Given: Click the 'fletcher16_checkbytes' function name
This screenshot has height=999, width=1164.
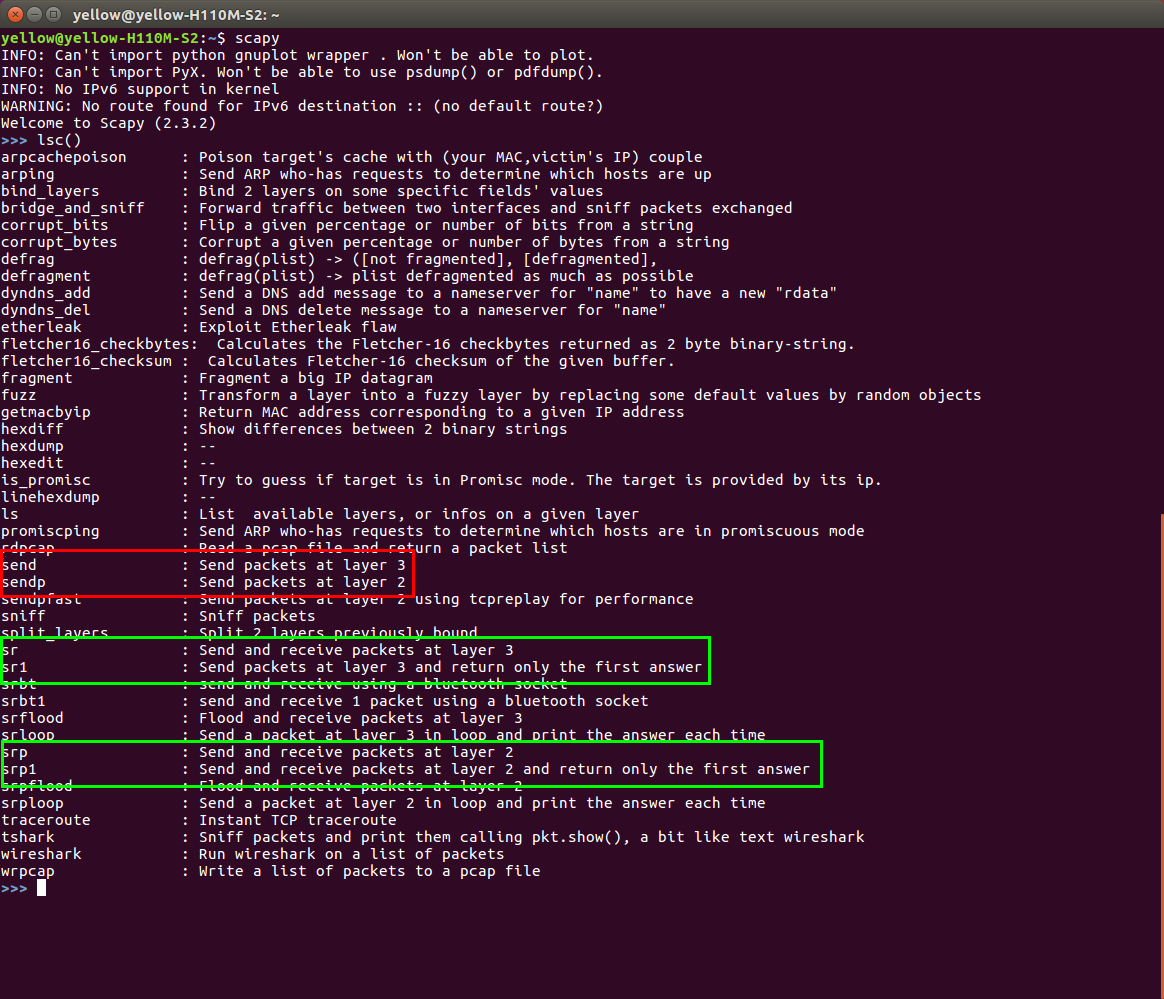Looking at the screenshot, I should click(95, 344).
